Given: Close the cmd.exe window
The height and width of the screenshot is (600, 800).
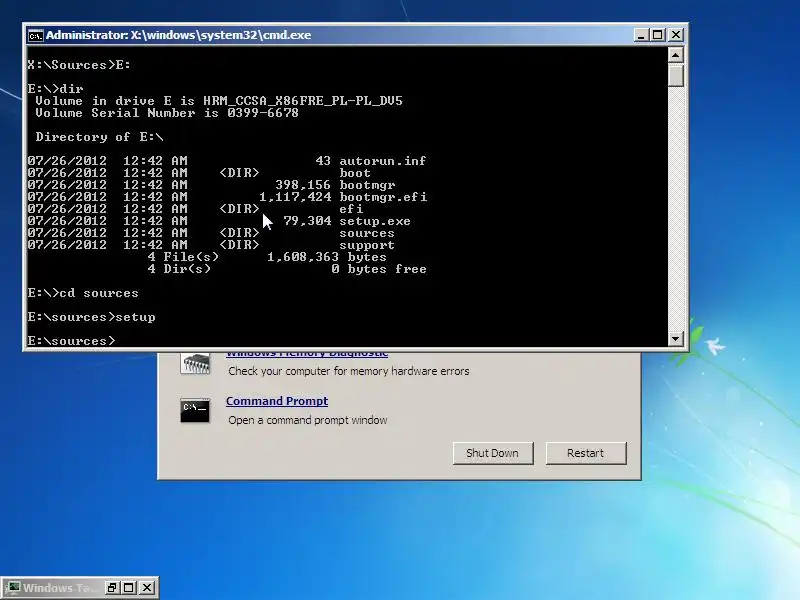Looking at the screenshot, I should [x=676, y=35].
